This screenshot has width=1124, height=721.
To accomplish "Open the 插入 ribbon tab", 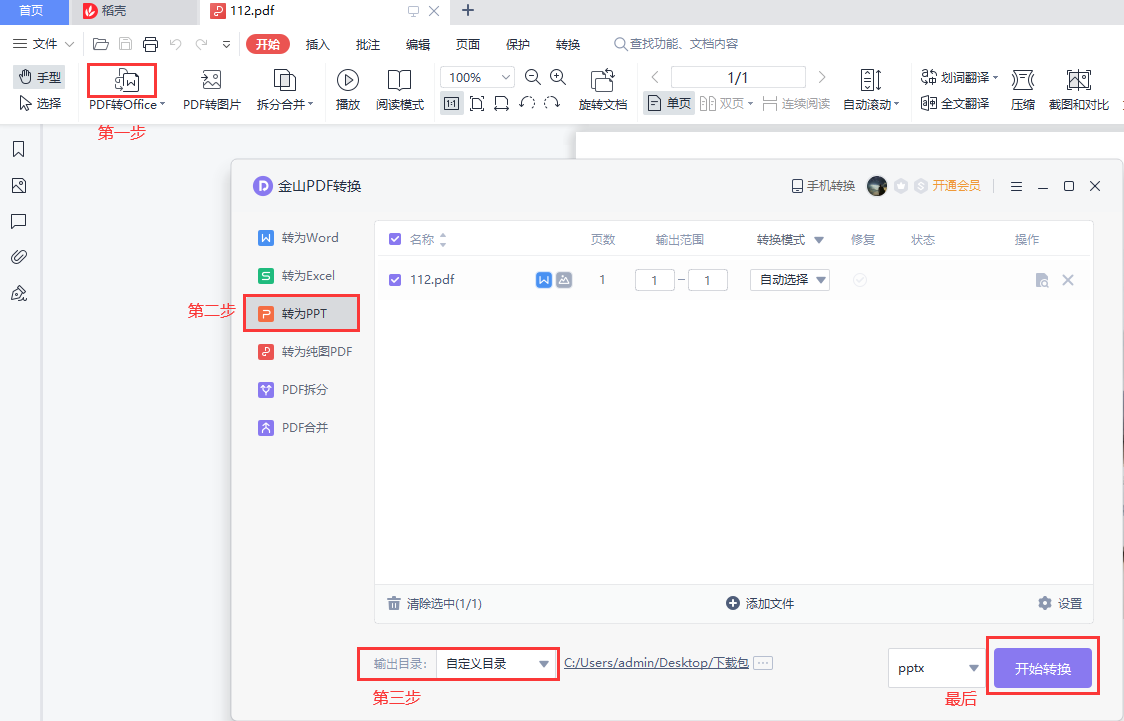I will tap(318, 44).
